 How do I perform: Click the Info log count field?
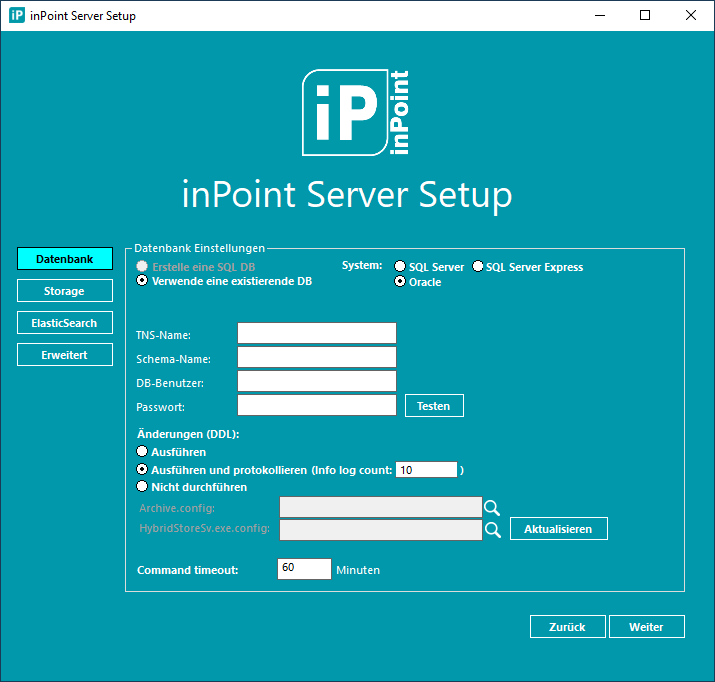point(426,470)
